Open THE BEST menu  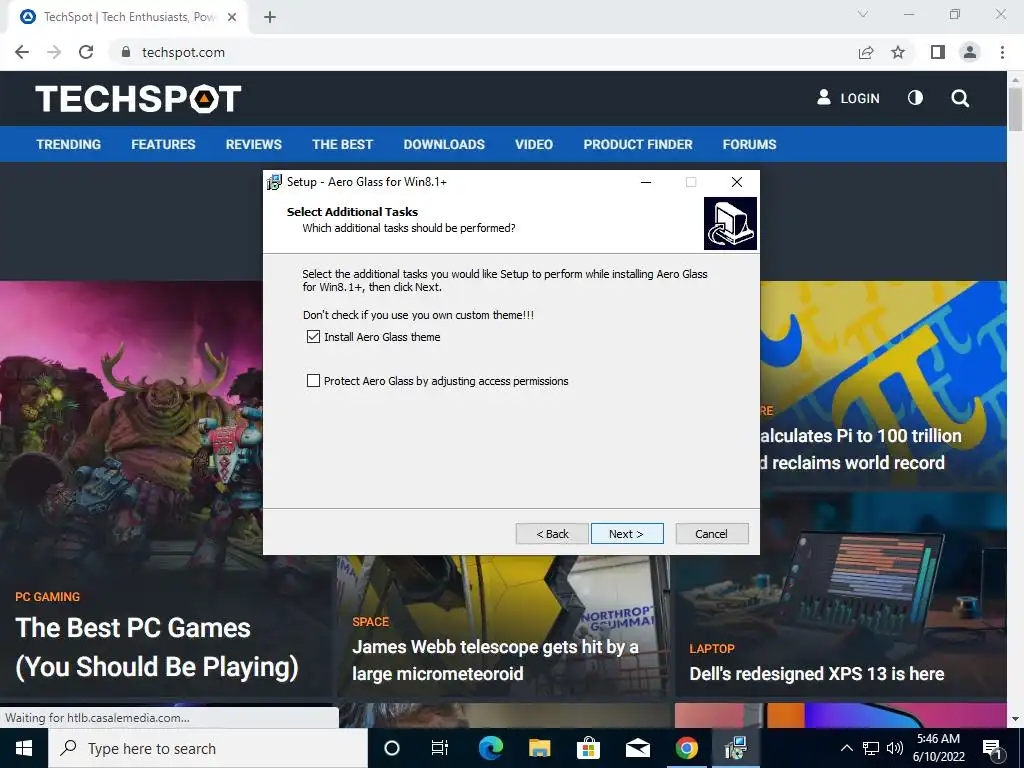[x=343, y=144]
